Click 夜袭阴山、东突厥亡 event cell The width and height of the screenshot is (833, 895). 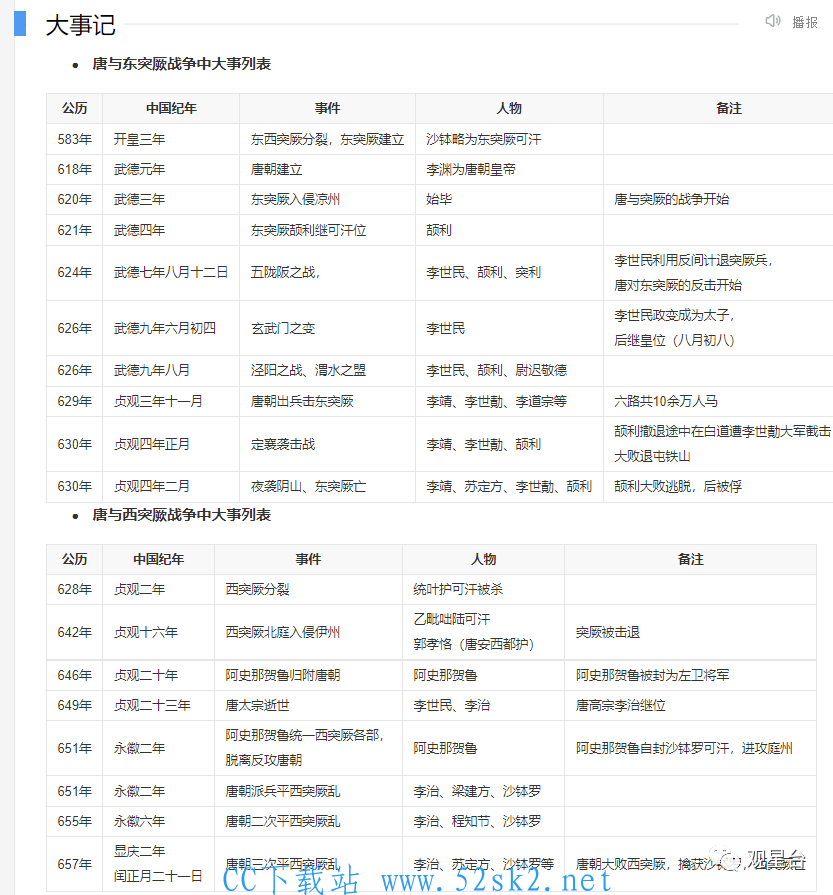328,486
